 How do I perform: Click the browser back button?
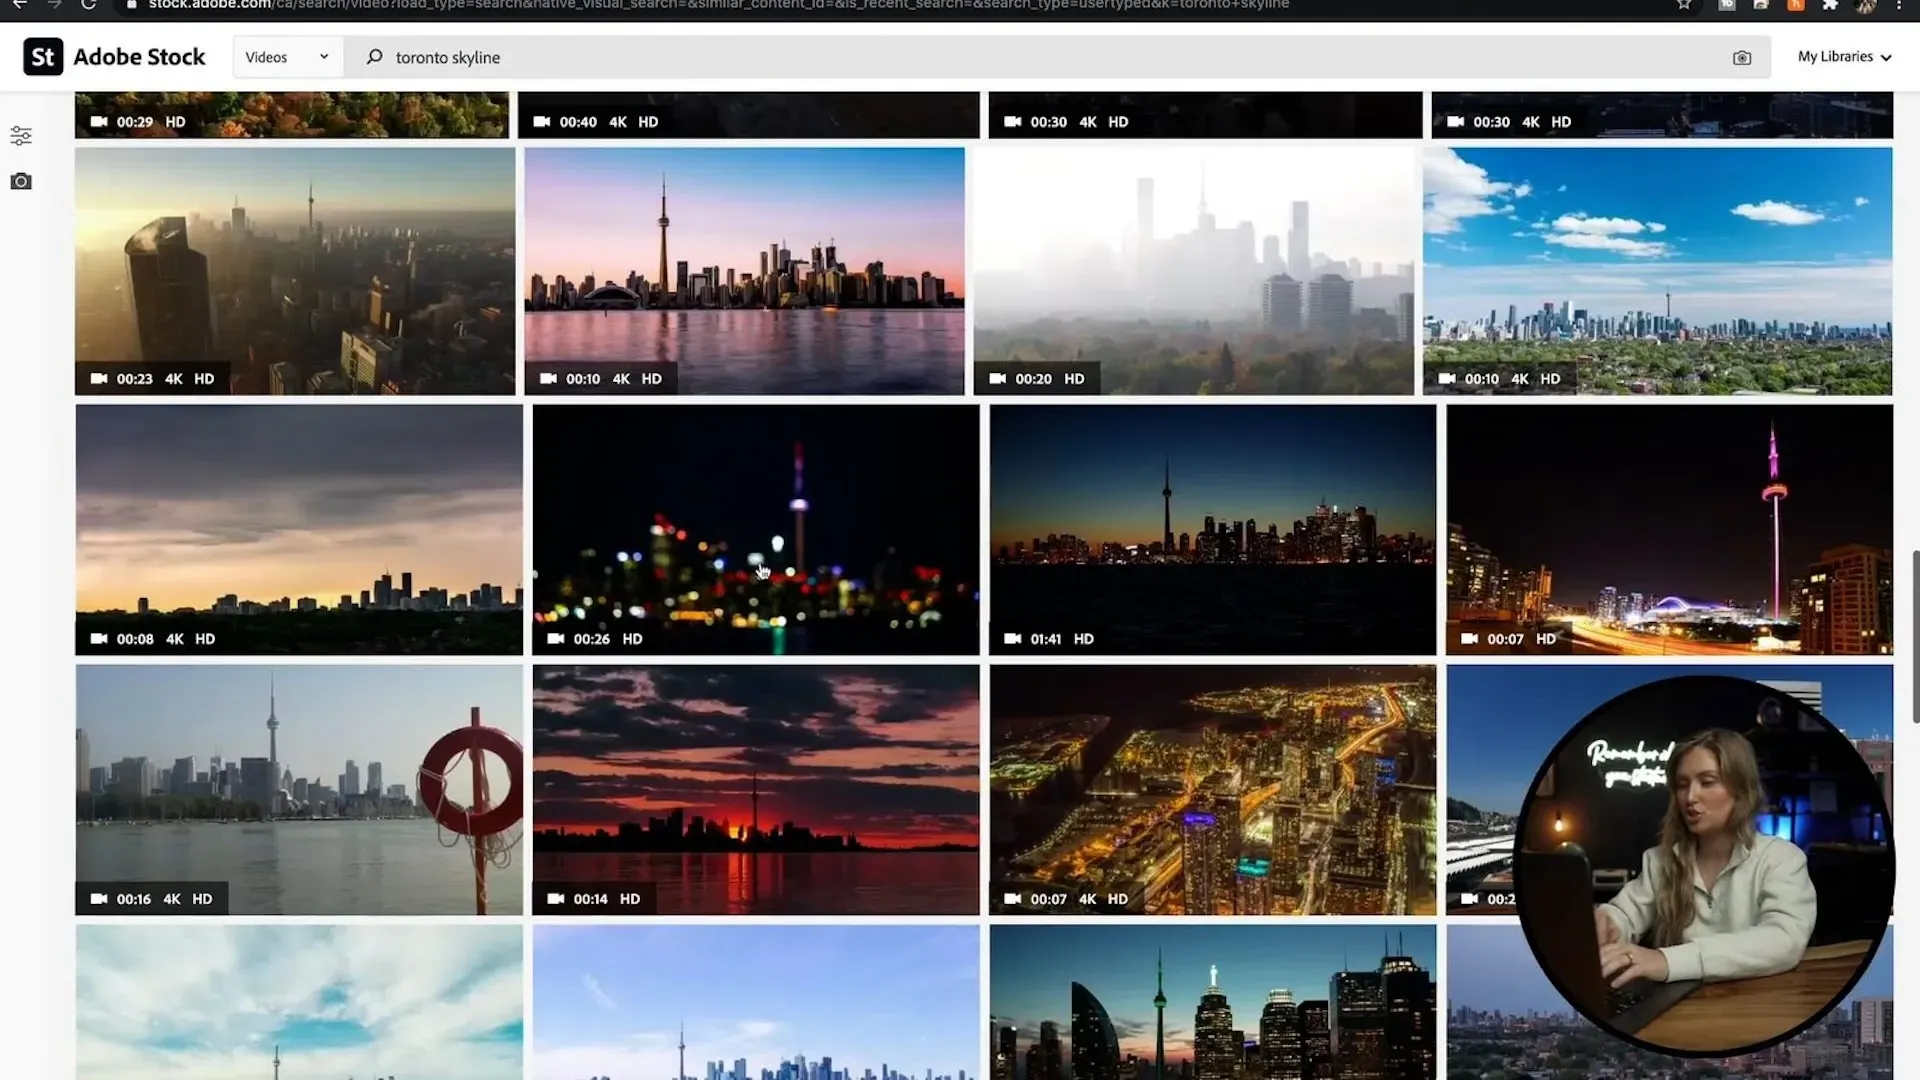point(20,5)
